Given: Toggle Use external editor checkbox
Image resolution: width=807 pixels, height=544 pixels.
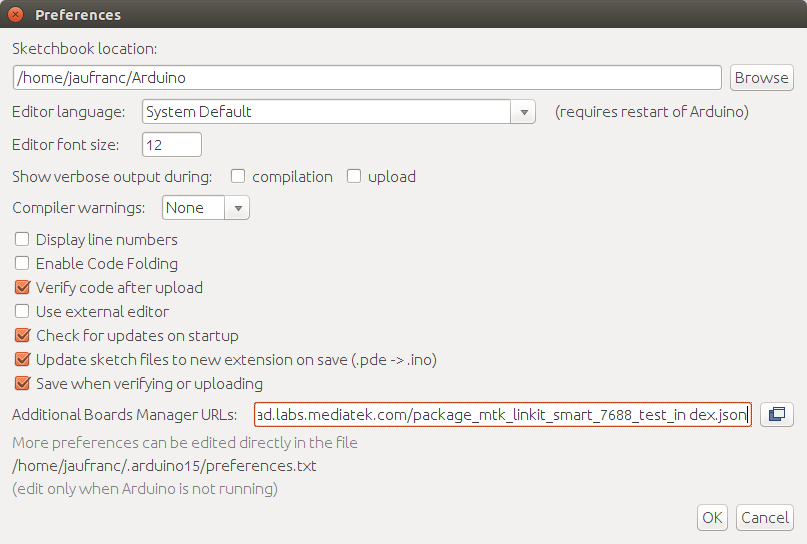Looking at the screenshot, I should (22, 311).
